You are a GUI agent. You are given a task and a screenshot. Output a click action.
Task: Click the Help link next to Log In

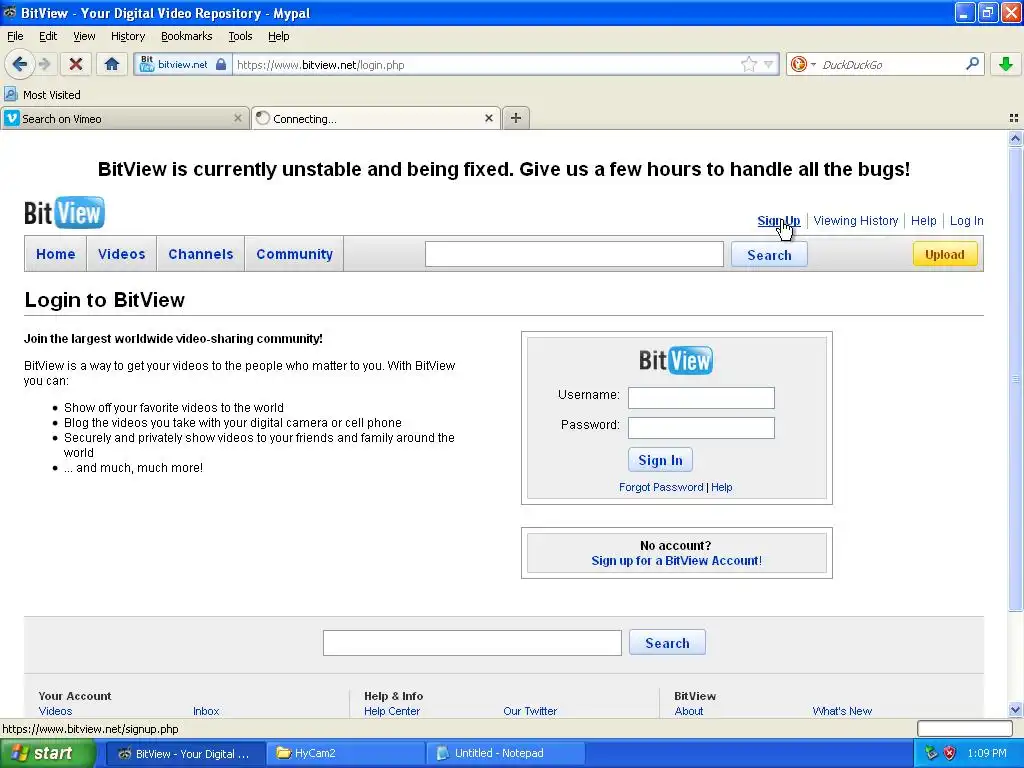click(x=923, y=221)
